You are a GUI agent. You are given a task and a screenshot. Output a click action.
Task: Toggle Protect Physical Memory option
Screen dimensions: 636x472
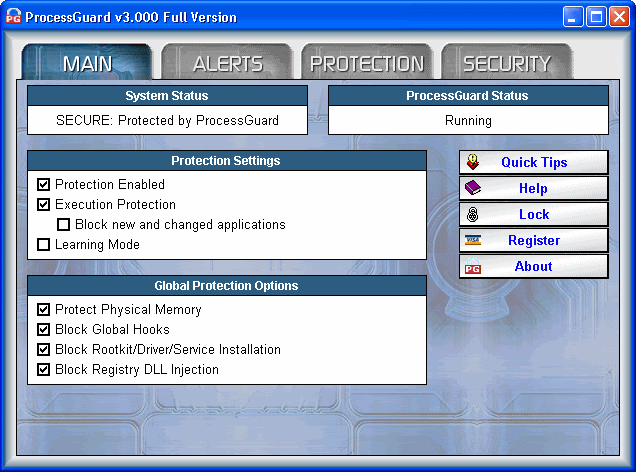coord(43,309)
